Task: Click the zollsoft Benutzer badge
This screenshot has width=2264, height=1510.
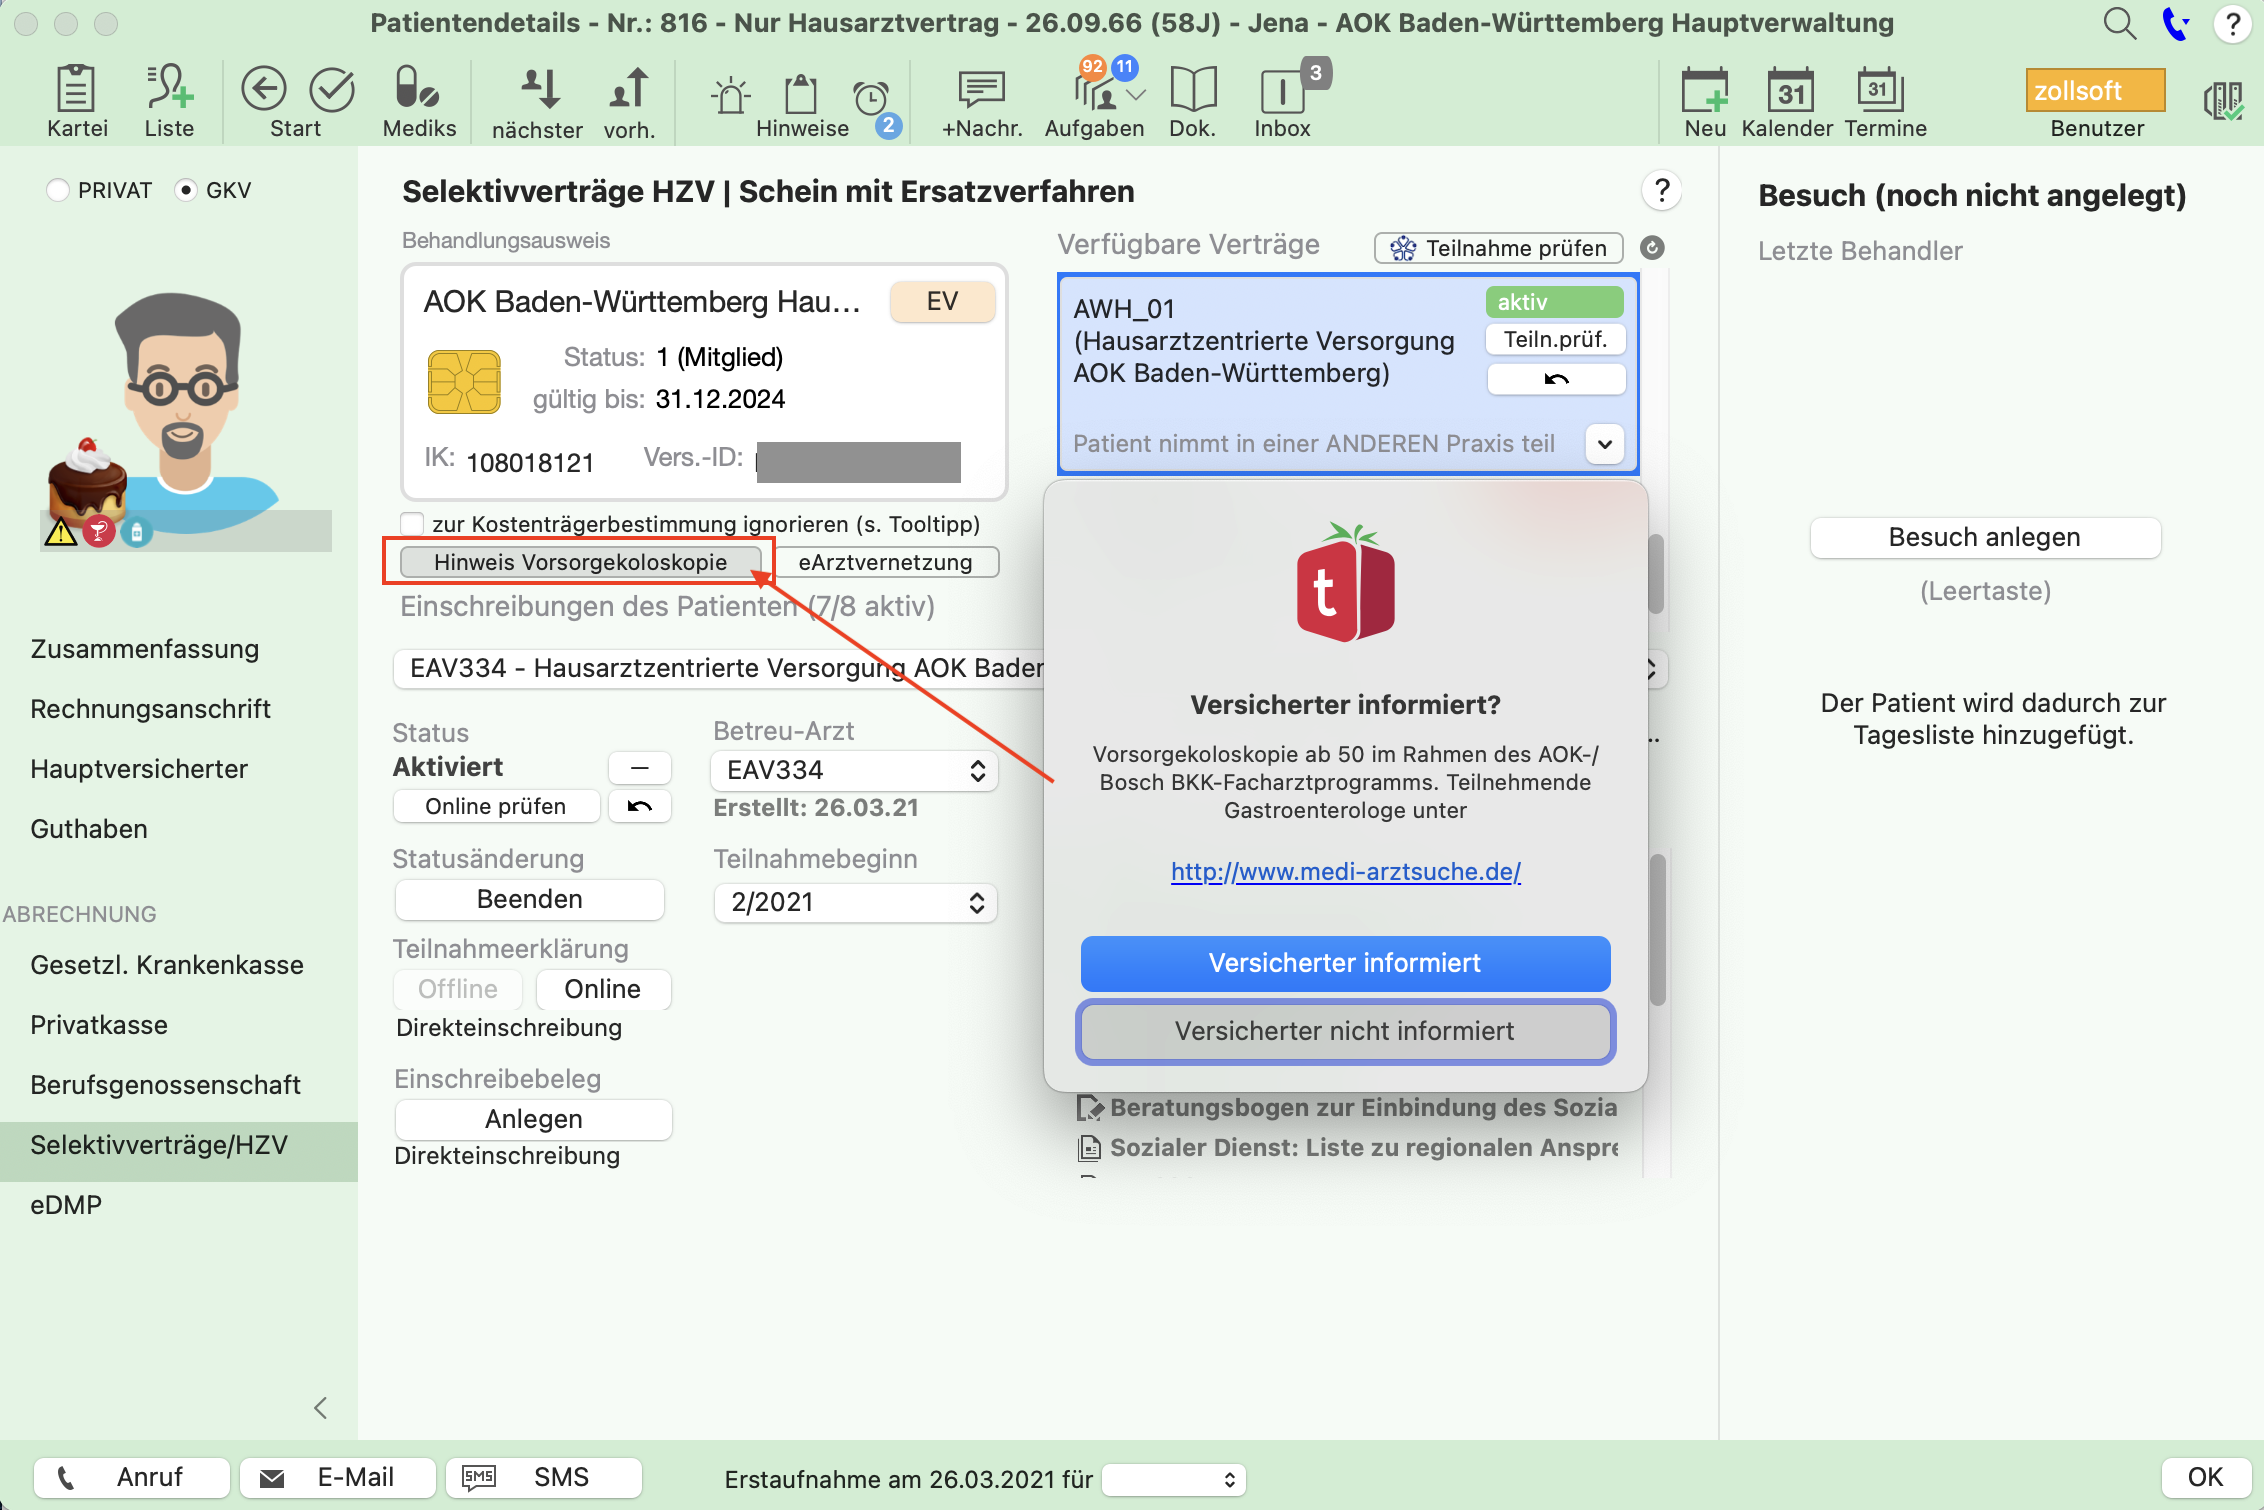Action: click(2096, 90)
